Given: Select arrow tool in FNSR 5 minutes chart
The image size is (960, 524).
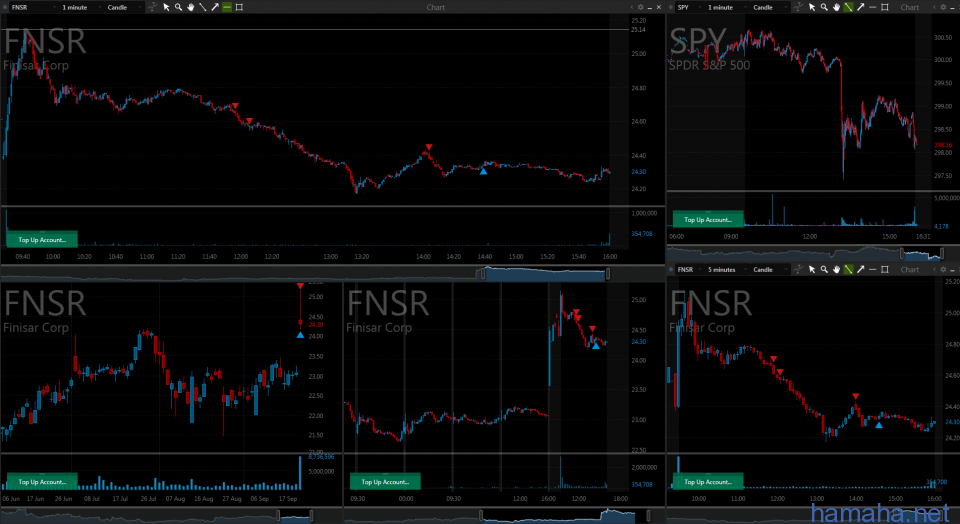Looking at the screenshot, I should coord(860,269).
